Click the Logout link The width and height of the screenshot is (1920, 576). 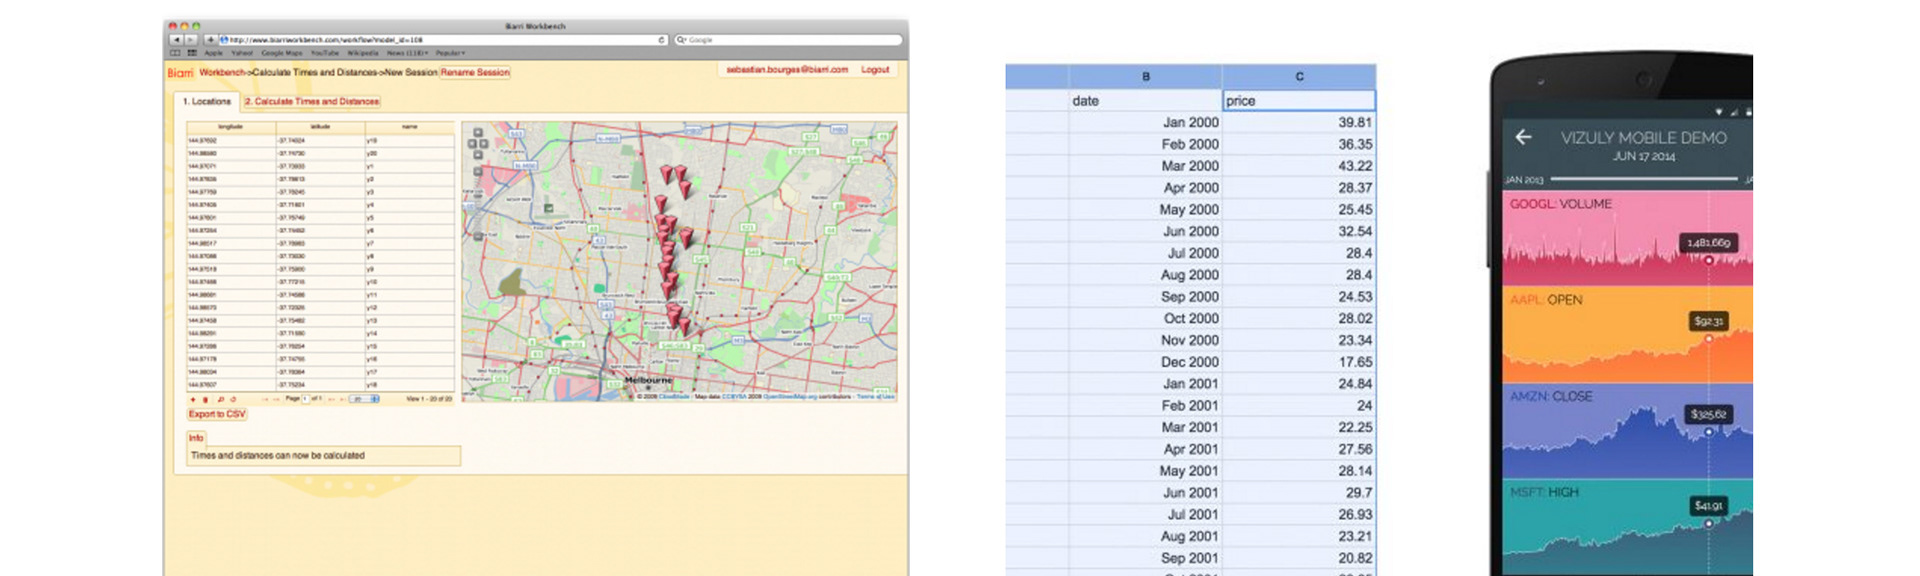click(x=875, y=70)
